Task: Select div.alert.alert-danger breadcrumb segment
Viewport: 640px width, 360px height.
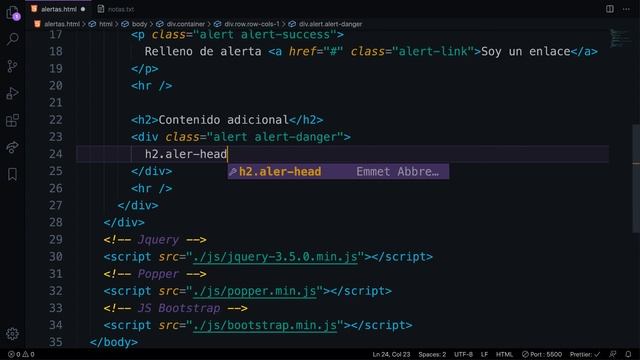Action: point(330,24)
